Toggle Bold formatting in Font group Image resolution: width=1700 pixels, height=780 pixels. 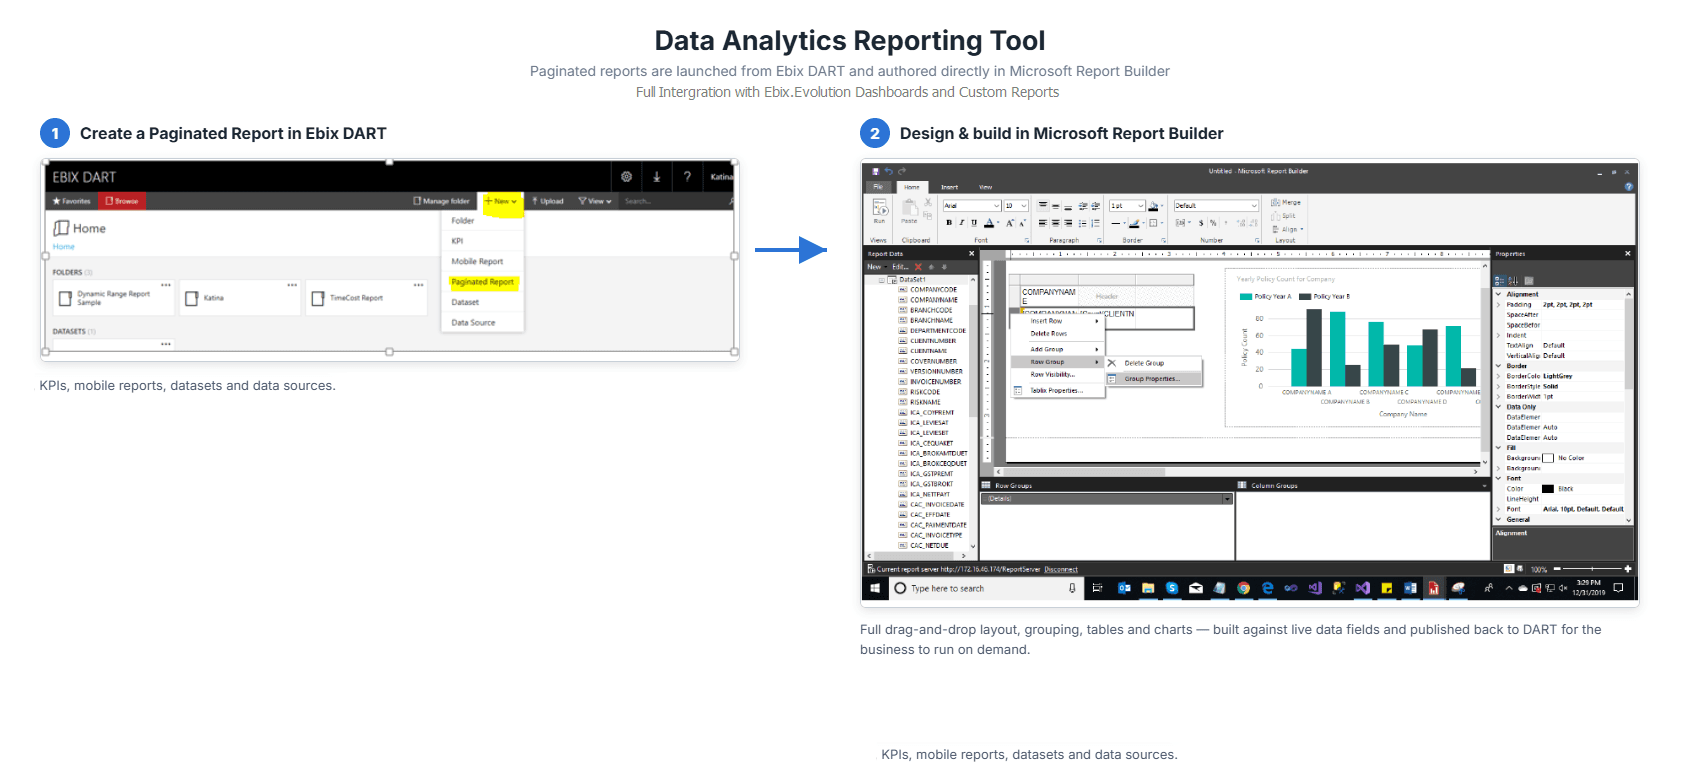[949, 223]
